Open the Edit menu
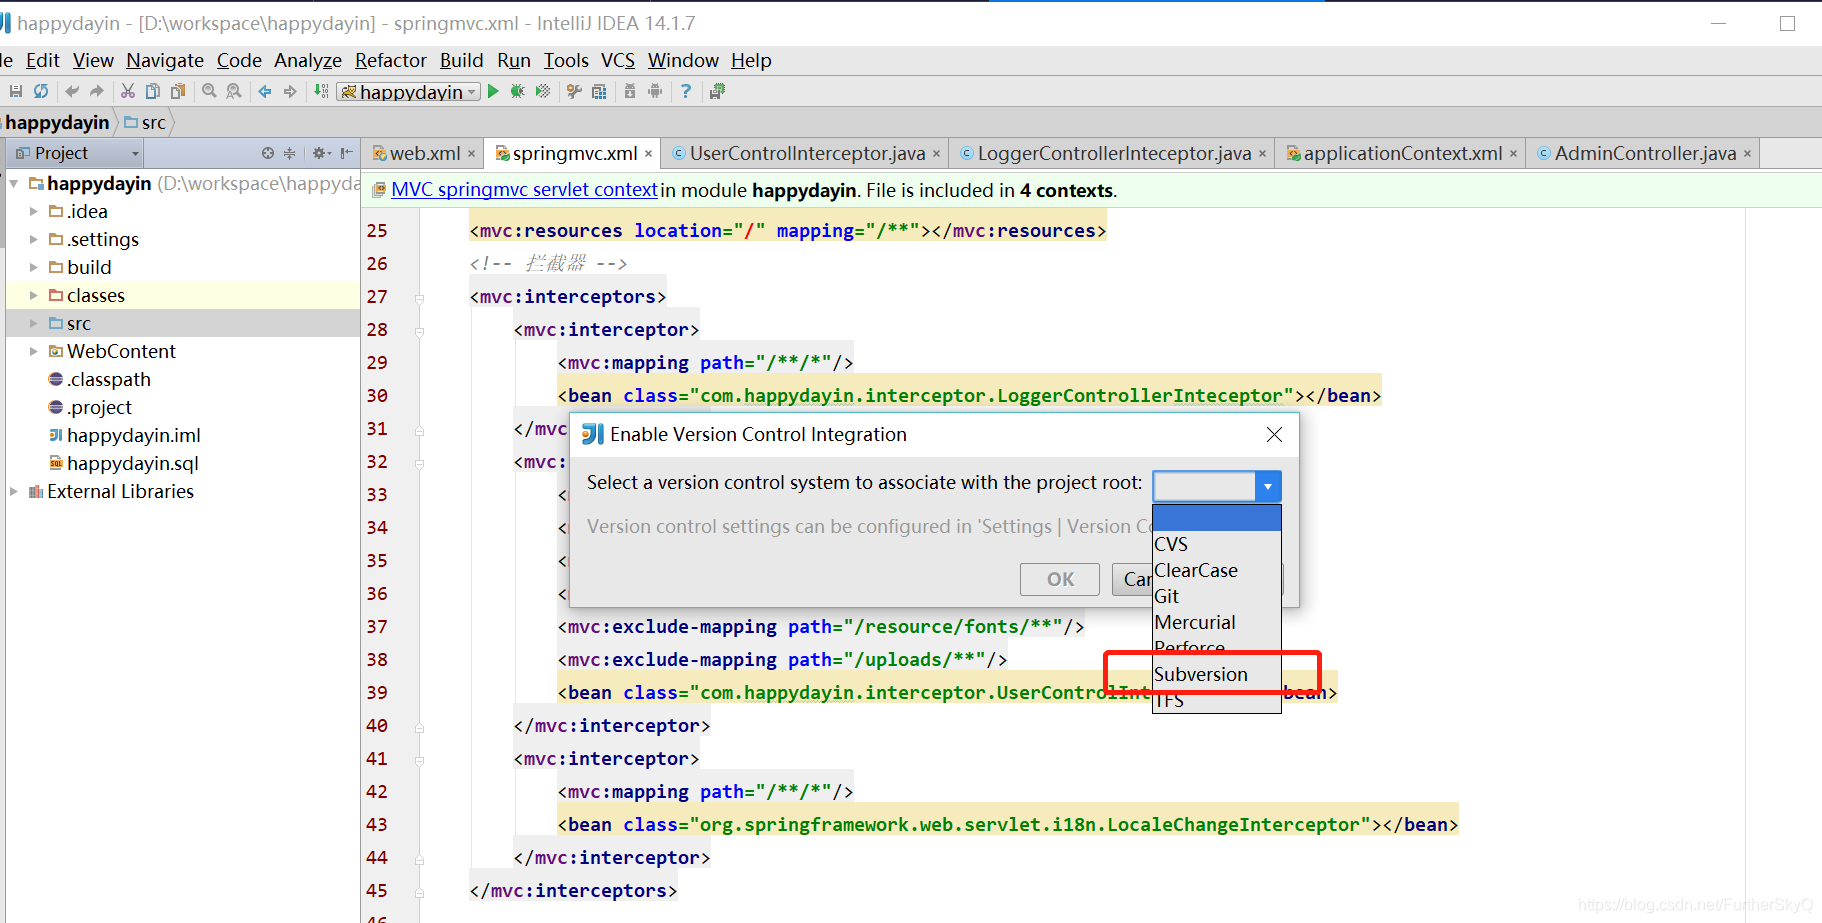The height and width of the screenshot is (923, 1822). [43, 60]
